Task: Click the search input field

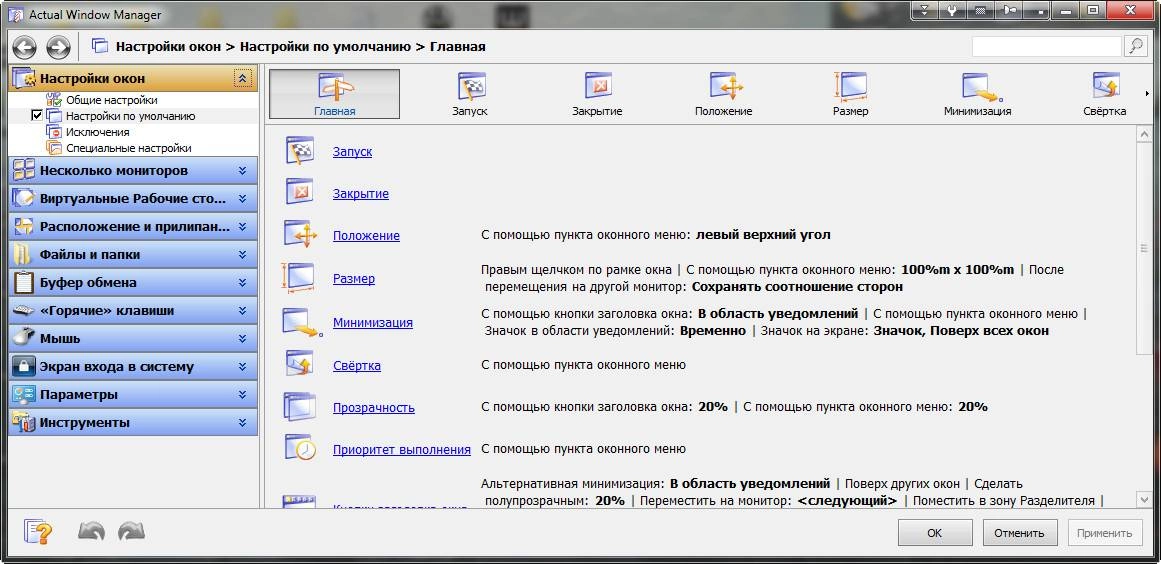Action: point(1046,47)
